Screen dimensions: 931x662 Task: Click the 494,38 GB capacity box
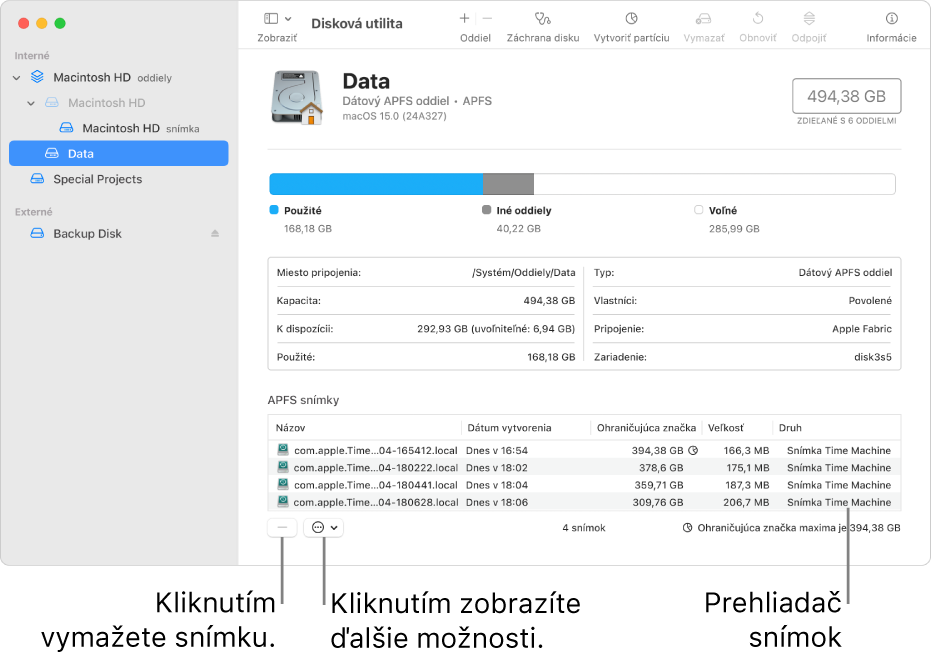pos(846,96)
